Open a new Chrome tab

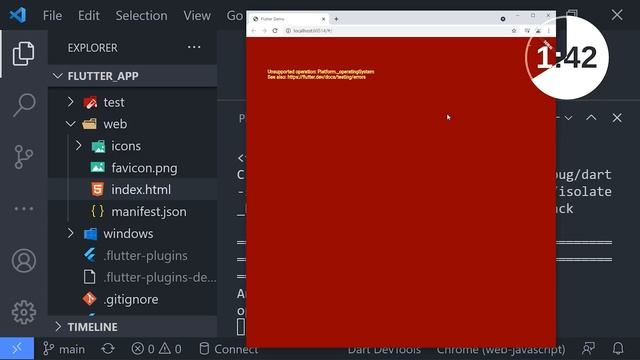336,19
